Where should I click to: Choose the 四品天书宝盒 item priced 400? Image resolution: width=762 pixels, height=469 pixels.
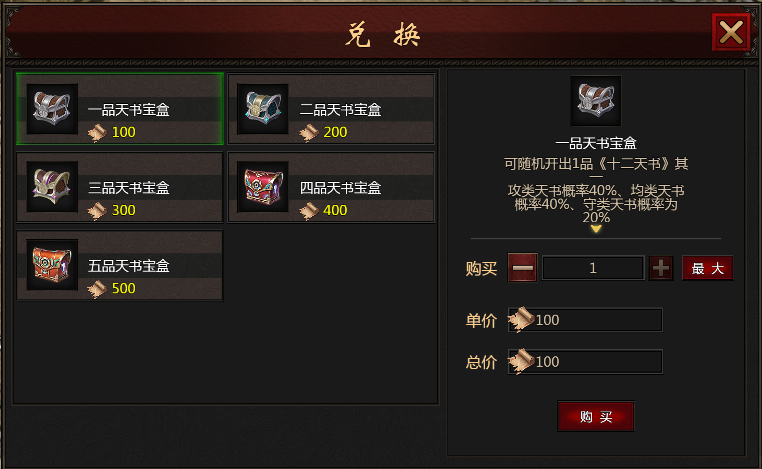[331, 187]
